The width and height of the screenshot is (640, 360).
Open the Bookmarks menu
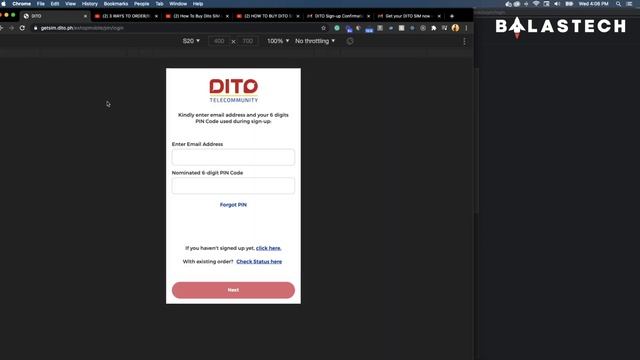pos(116,4)
